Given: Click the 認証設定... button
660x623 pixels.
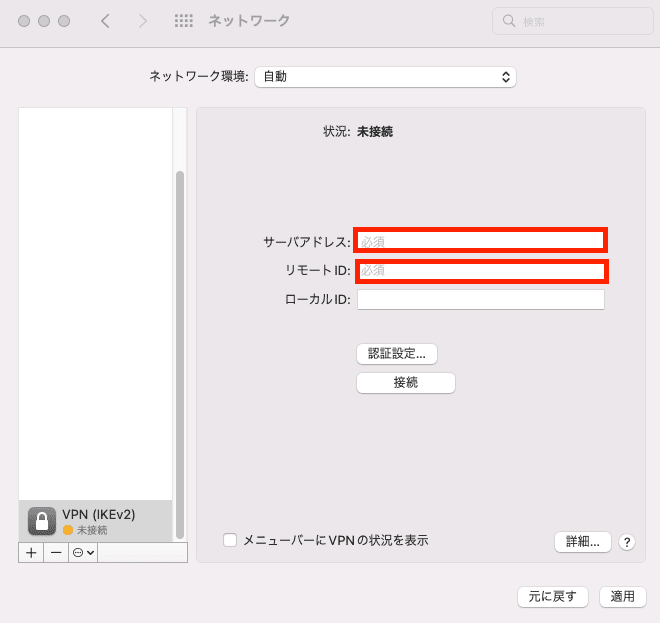Looking at the screenshot, I should tap(397, 354).
